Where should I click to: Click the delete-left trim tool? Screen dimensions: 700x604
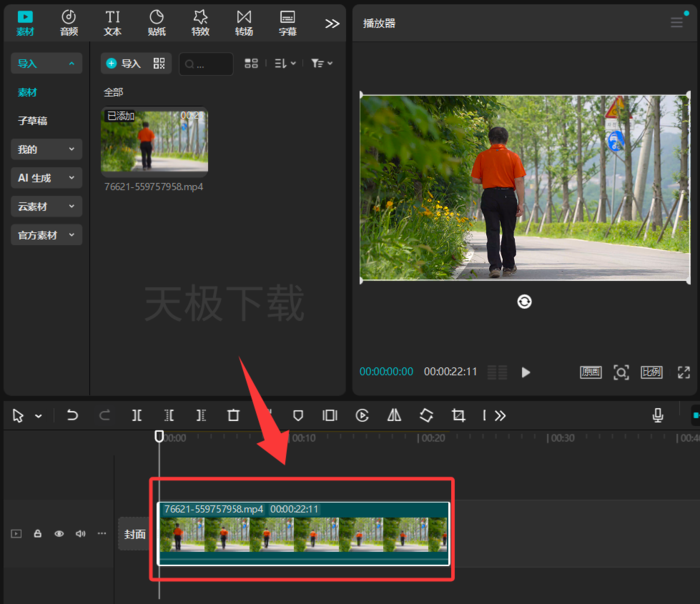169,416
